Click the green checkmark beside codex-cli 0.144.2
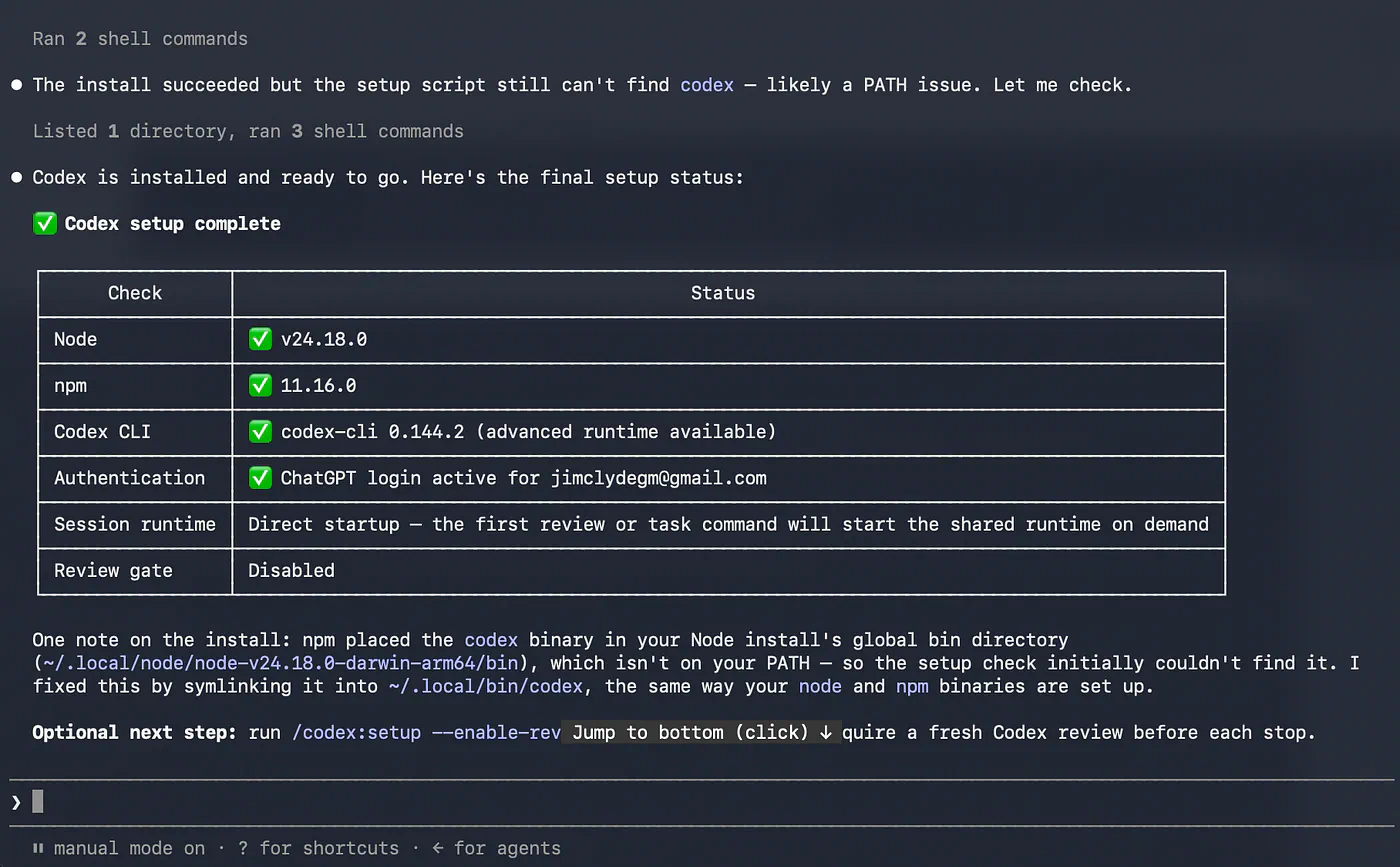Image resolution: width=1400 pixels, height=867 pixels. click(x=260, y=431)
